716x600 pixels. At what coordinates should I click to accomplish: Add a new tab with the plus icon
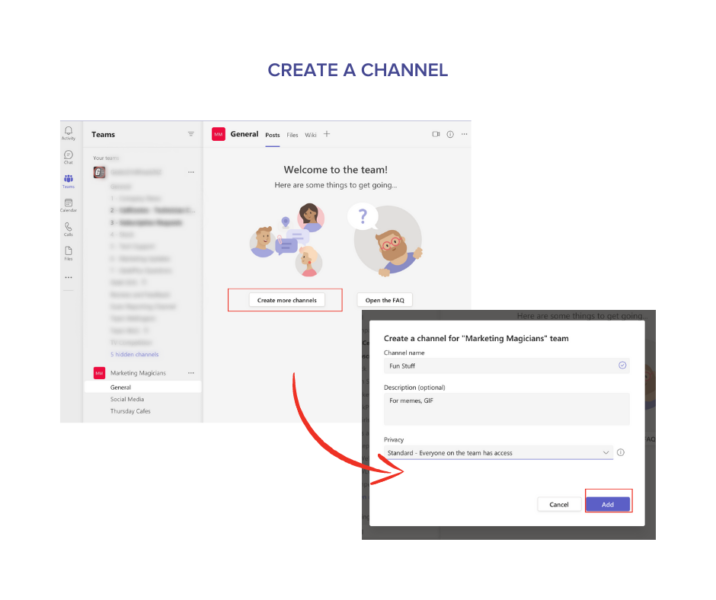pos(327,134)
